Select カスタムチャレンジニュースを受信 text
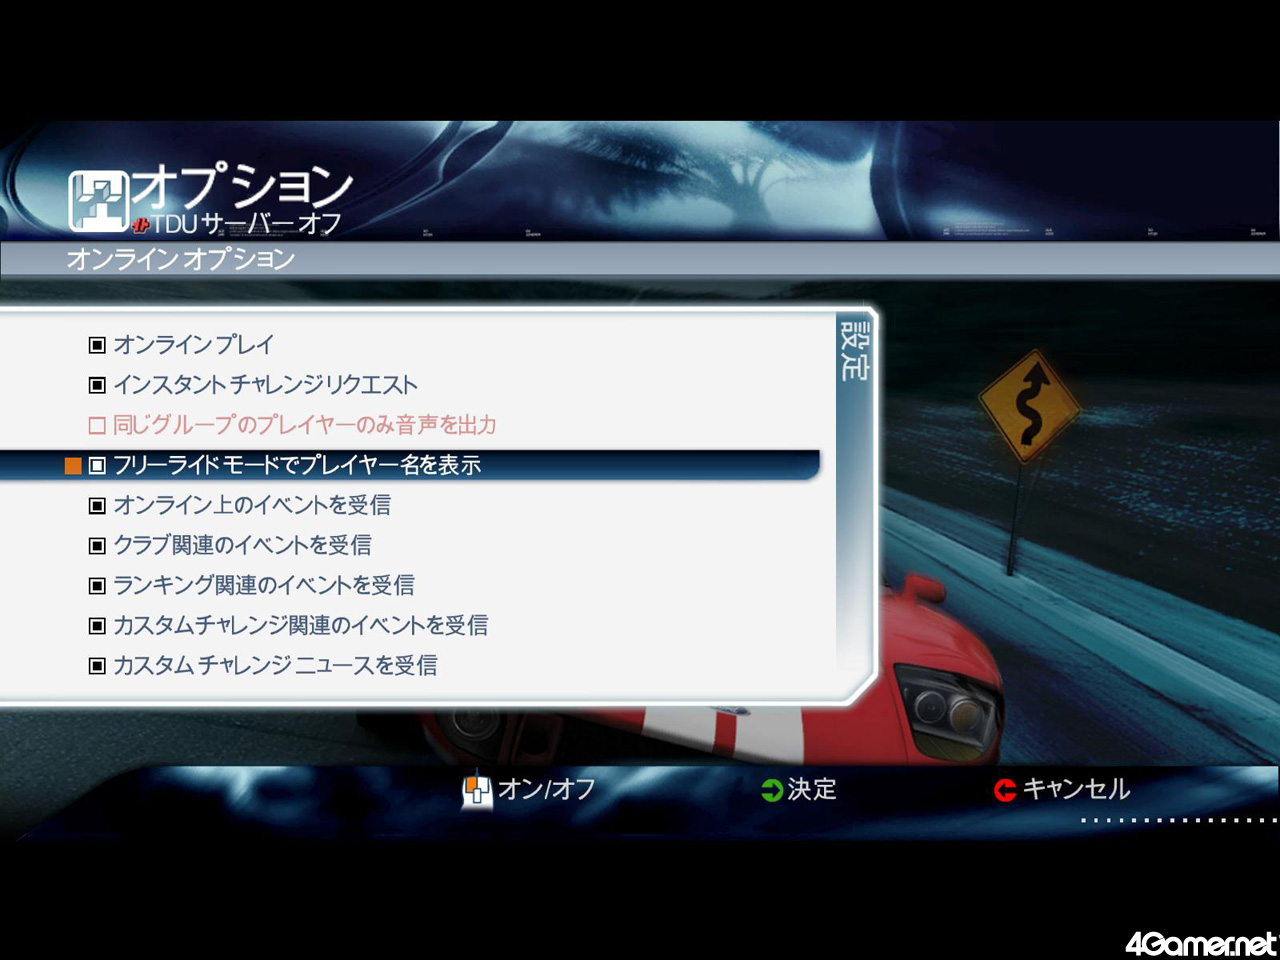Viewport: 1280px width, 960px height. point(275,665)
